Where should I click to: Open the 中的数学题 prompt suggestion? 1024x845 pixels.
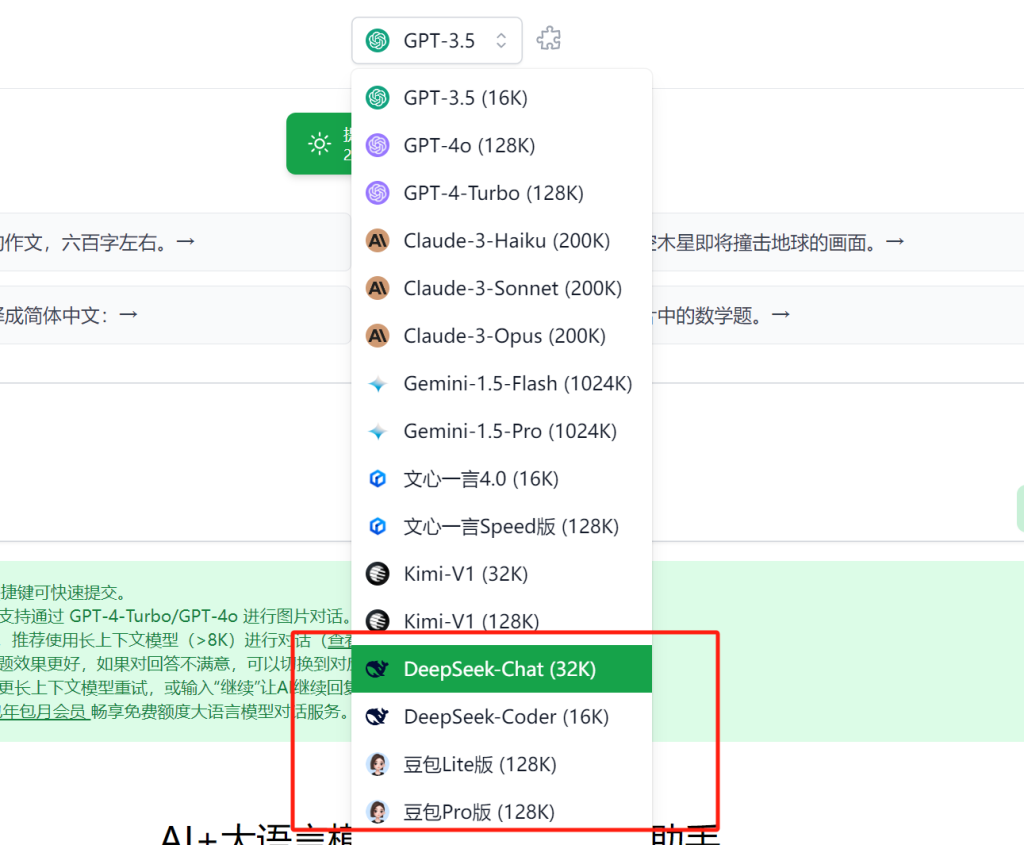point(838,315)
